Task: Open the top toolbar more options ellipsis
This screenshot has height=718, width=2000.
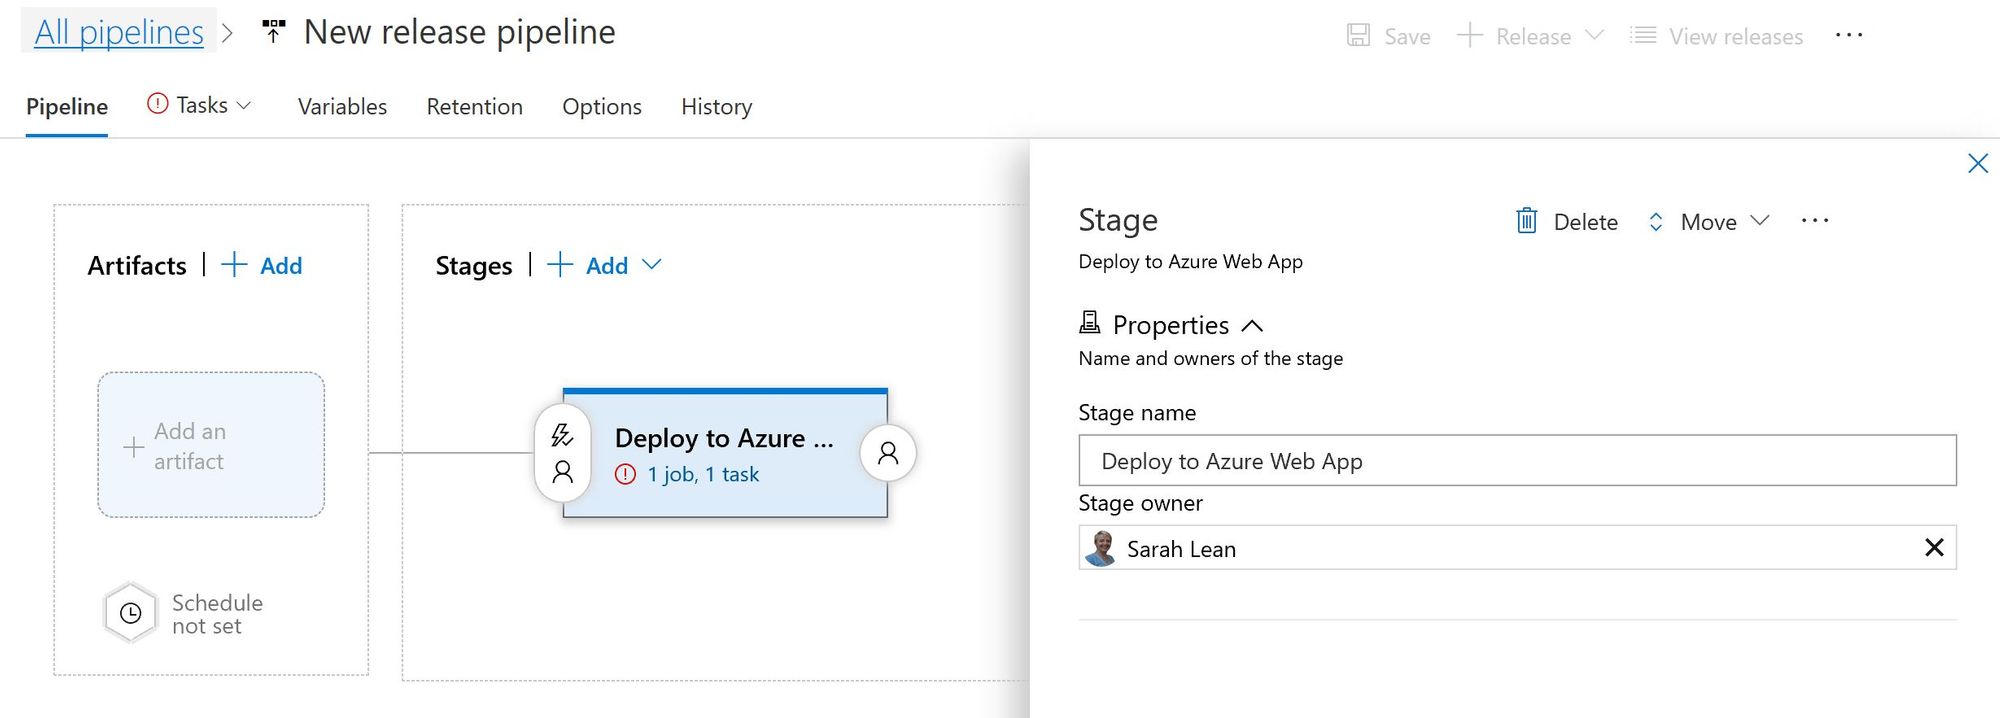Action: (1849, 36)
